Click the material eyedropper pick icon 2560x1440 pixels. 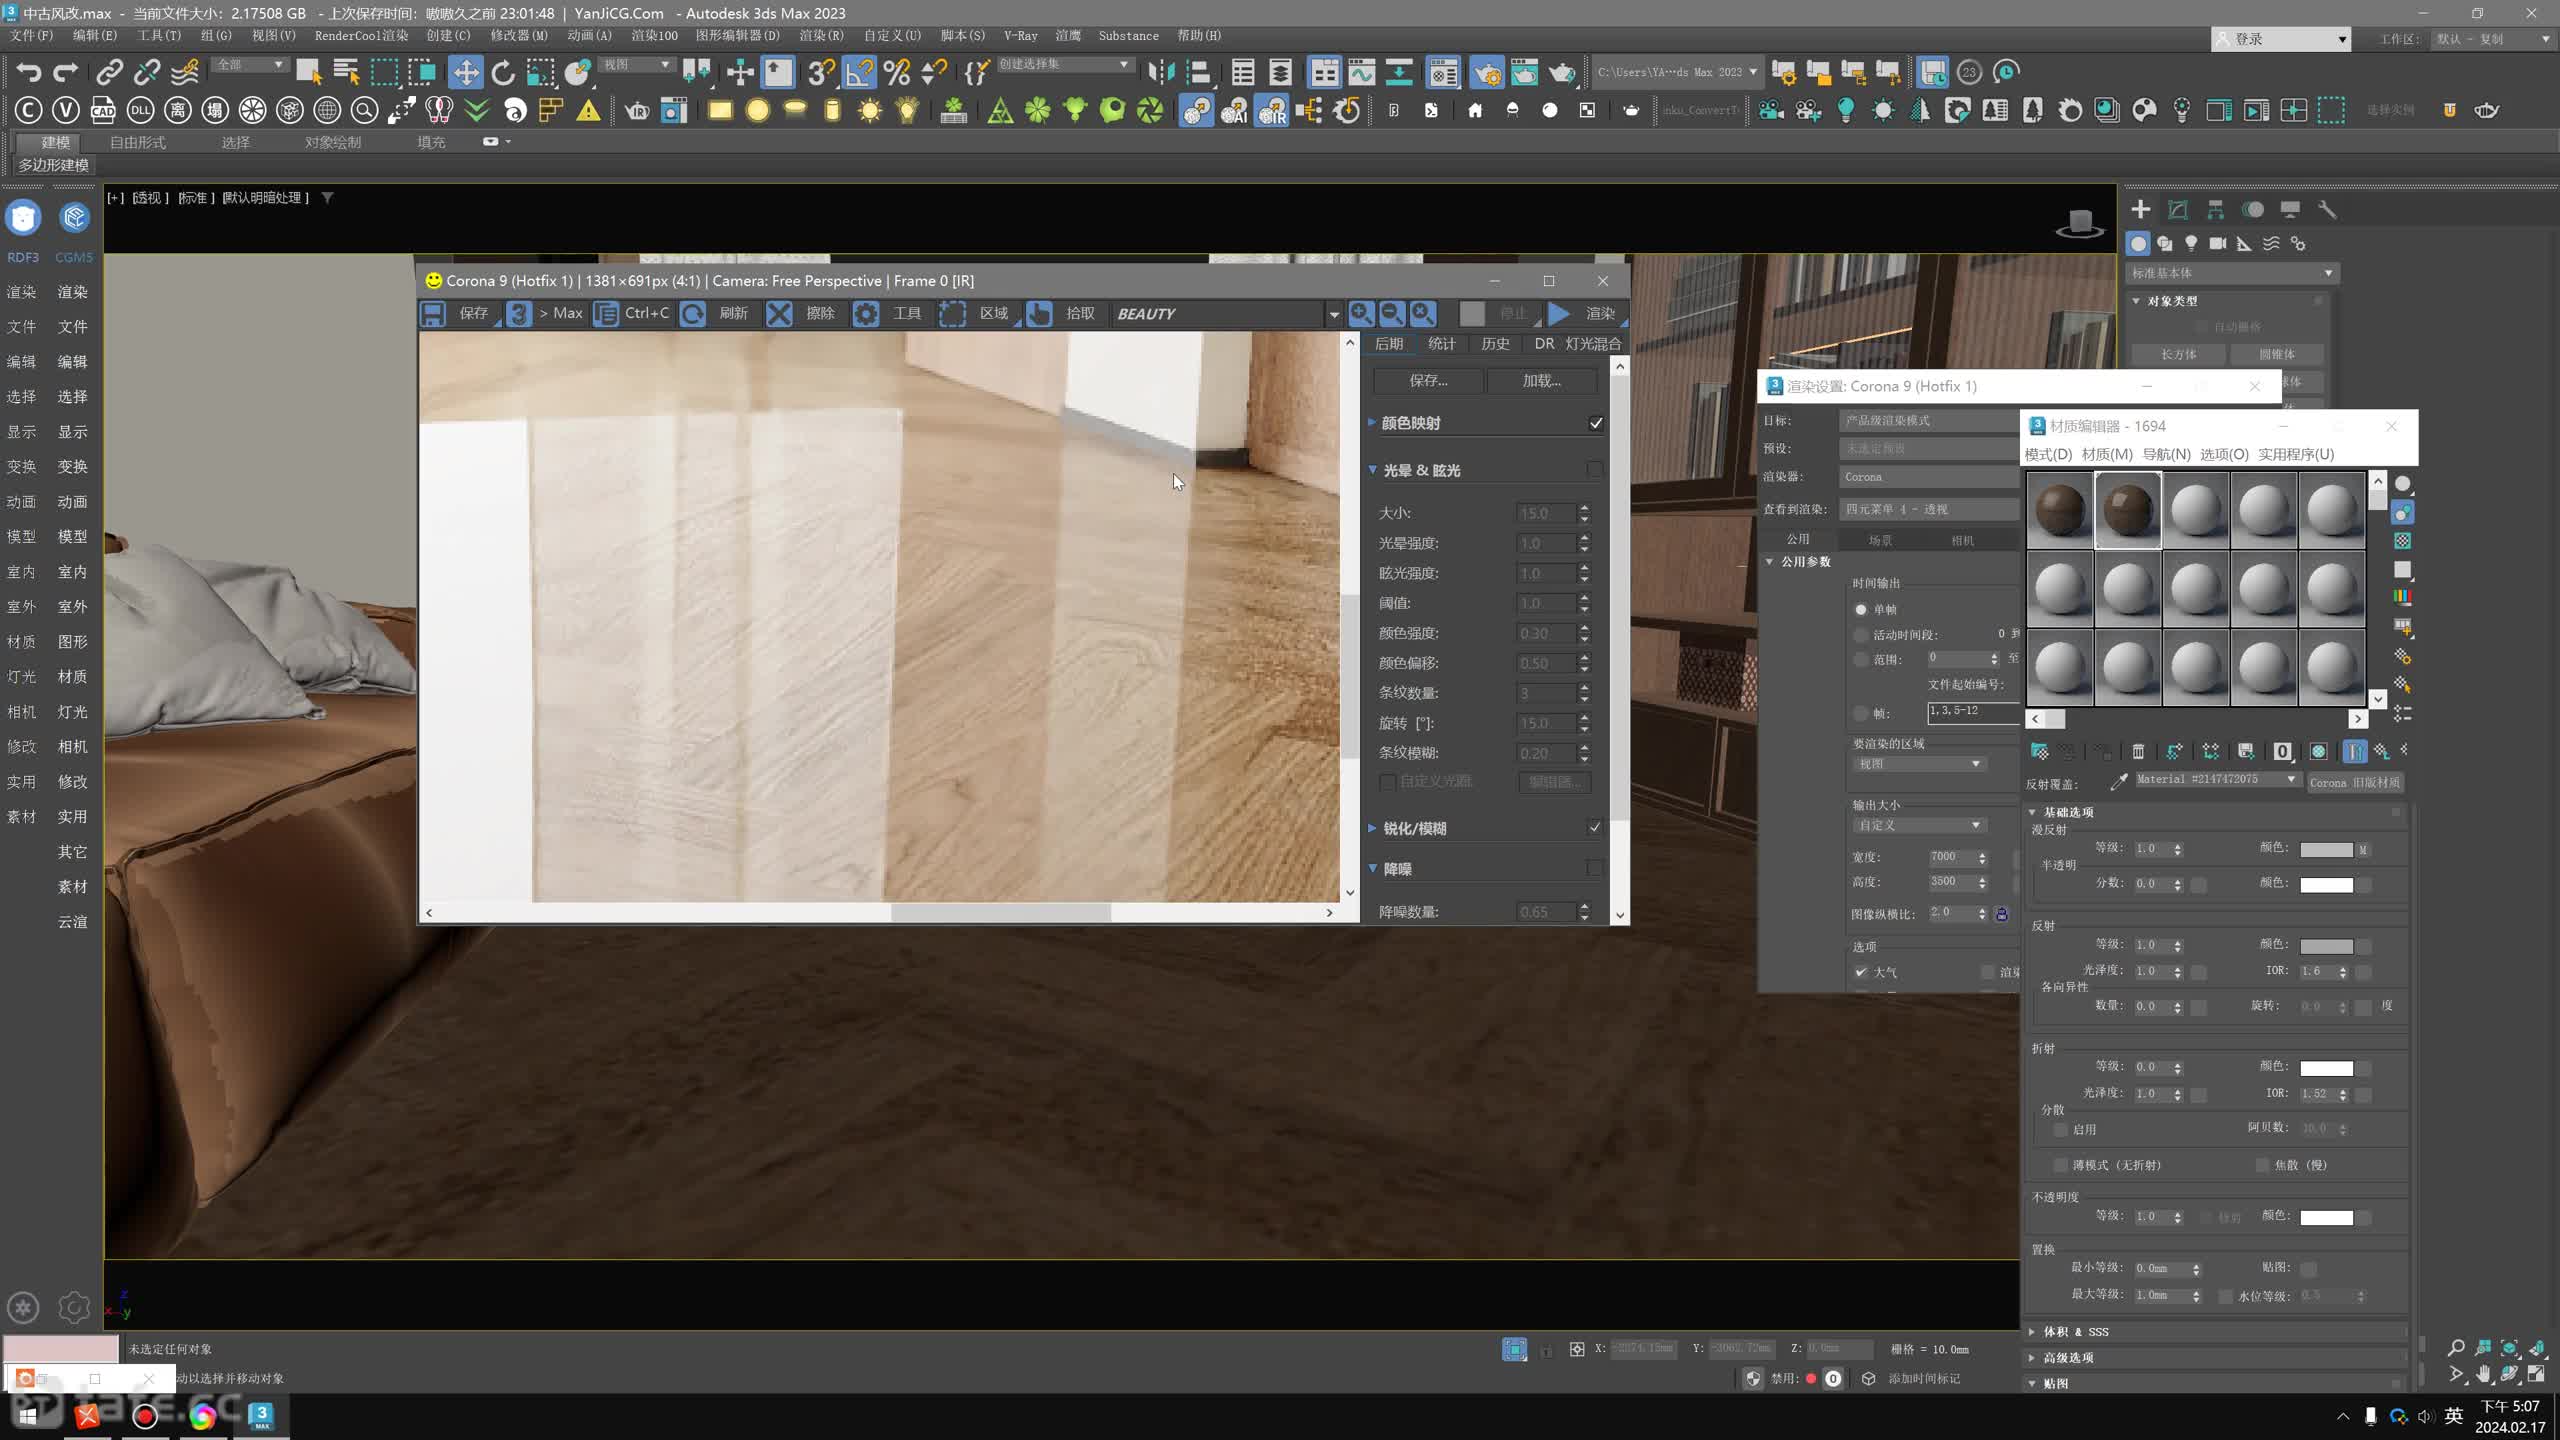coord(2118,781)
